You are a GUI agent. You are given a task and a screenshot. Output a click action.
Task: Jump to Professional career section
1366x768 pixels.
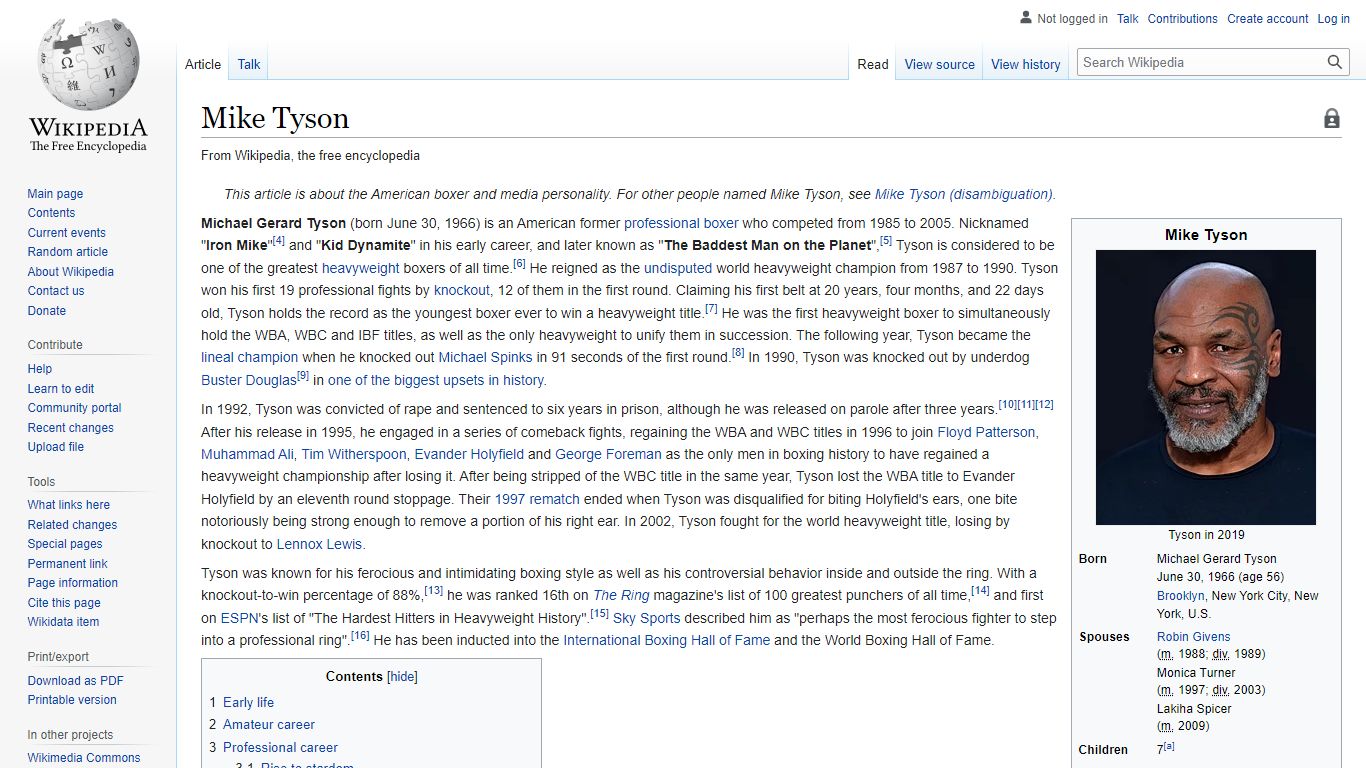(x=280, y=747)
